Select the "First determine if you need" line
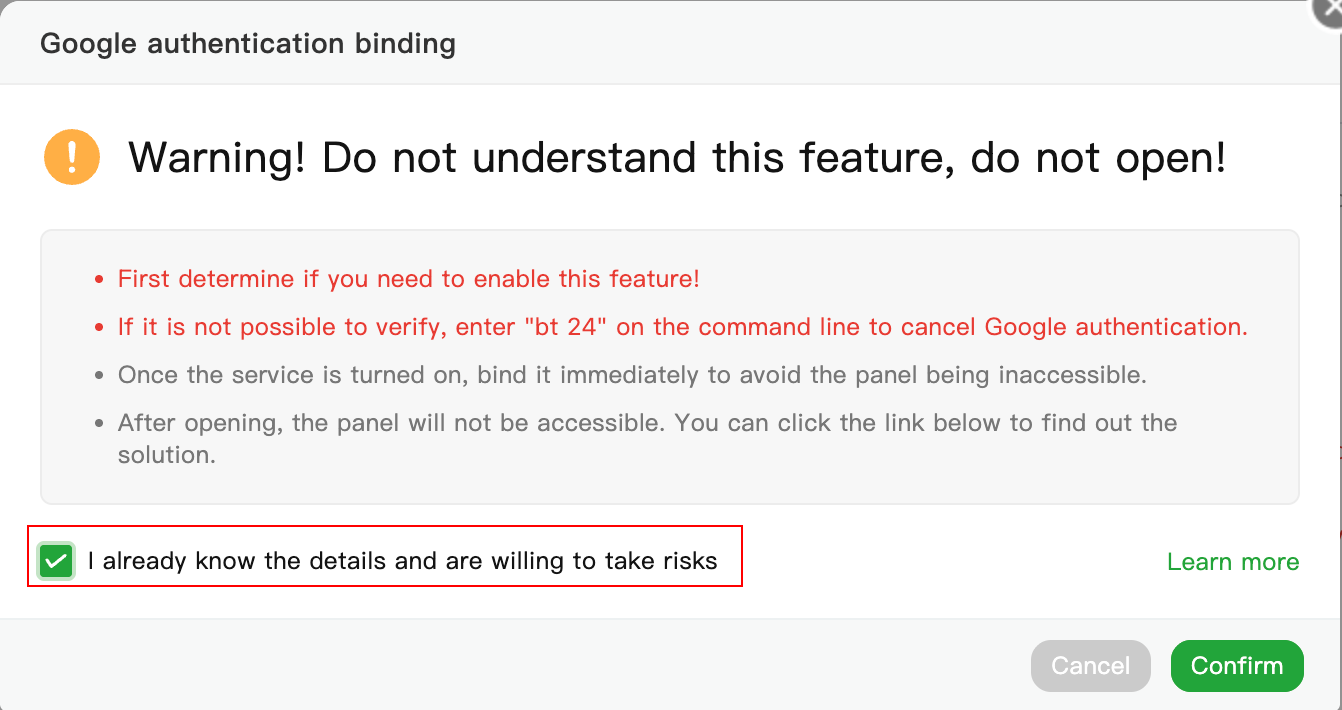This screenshot has width=1342, height=710. pyautogui.click(x=408, y=279)
